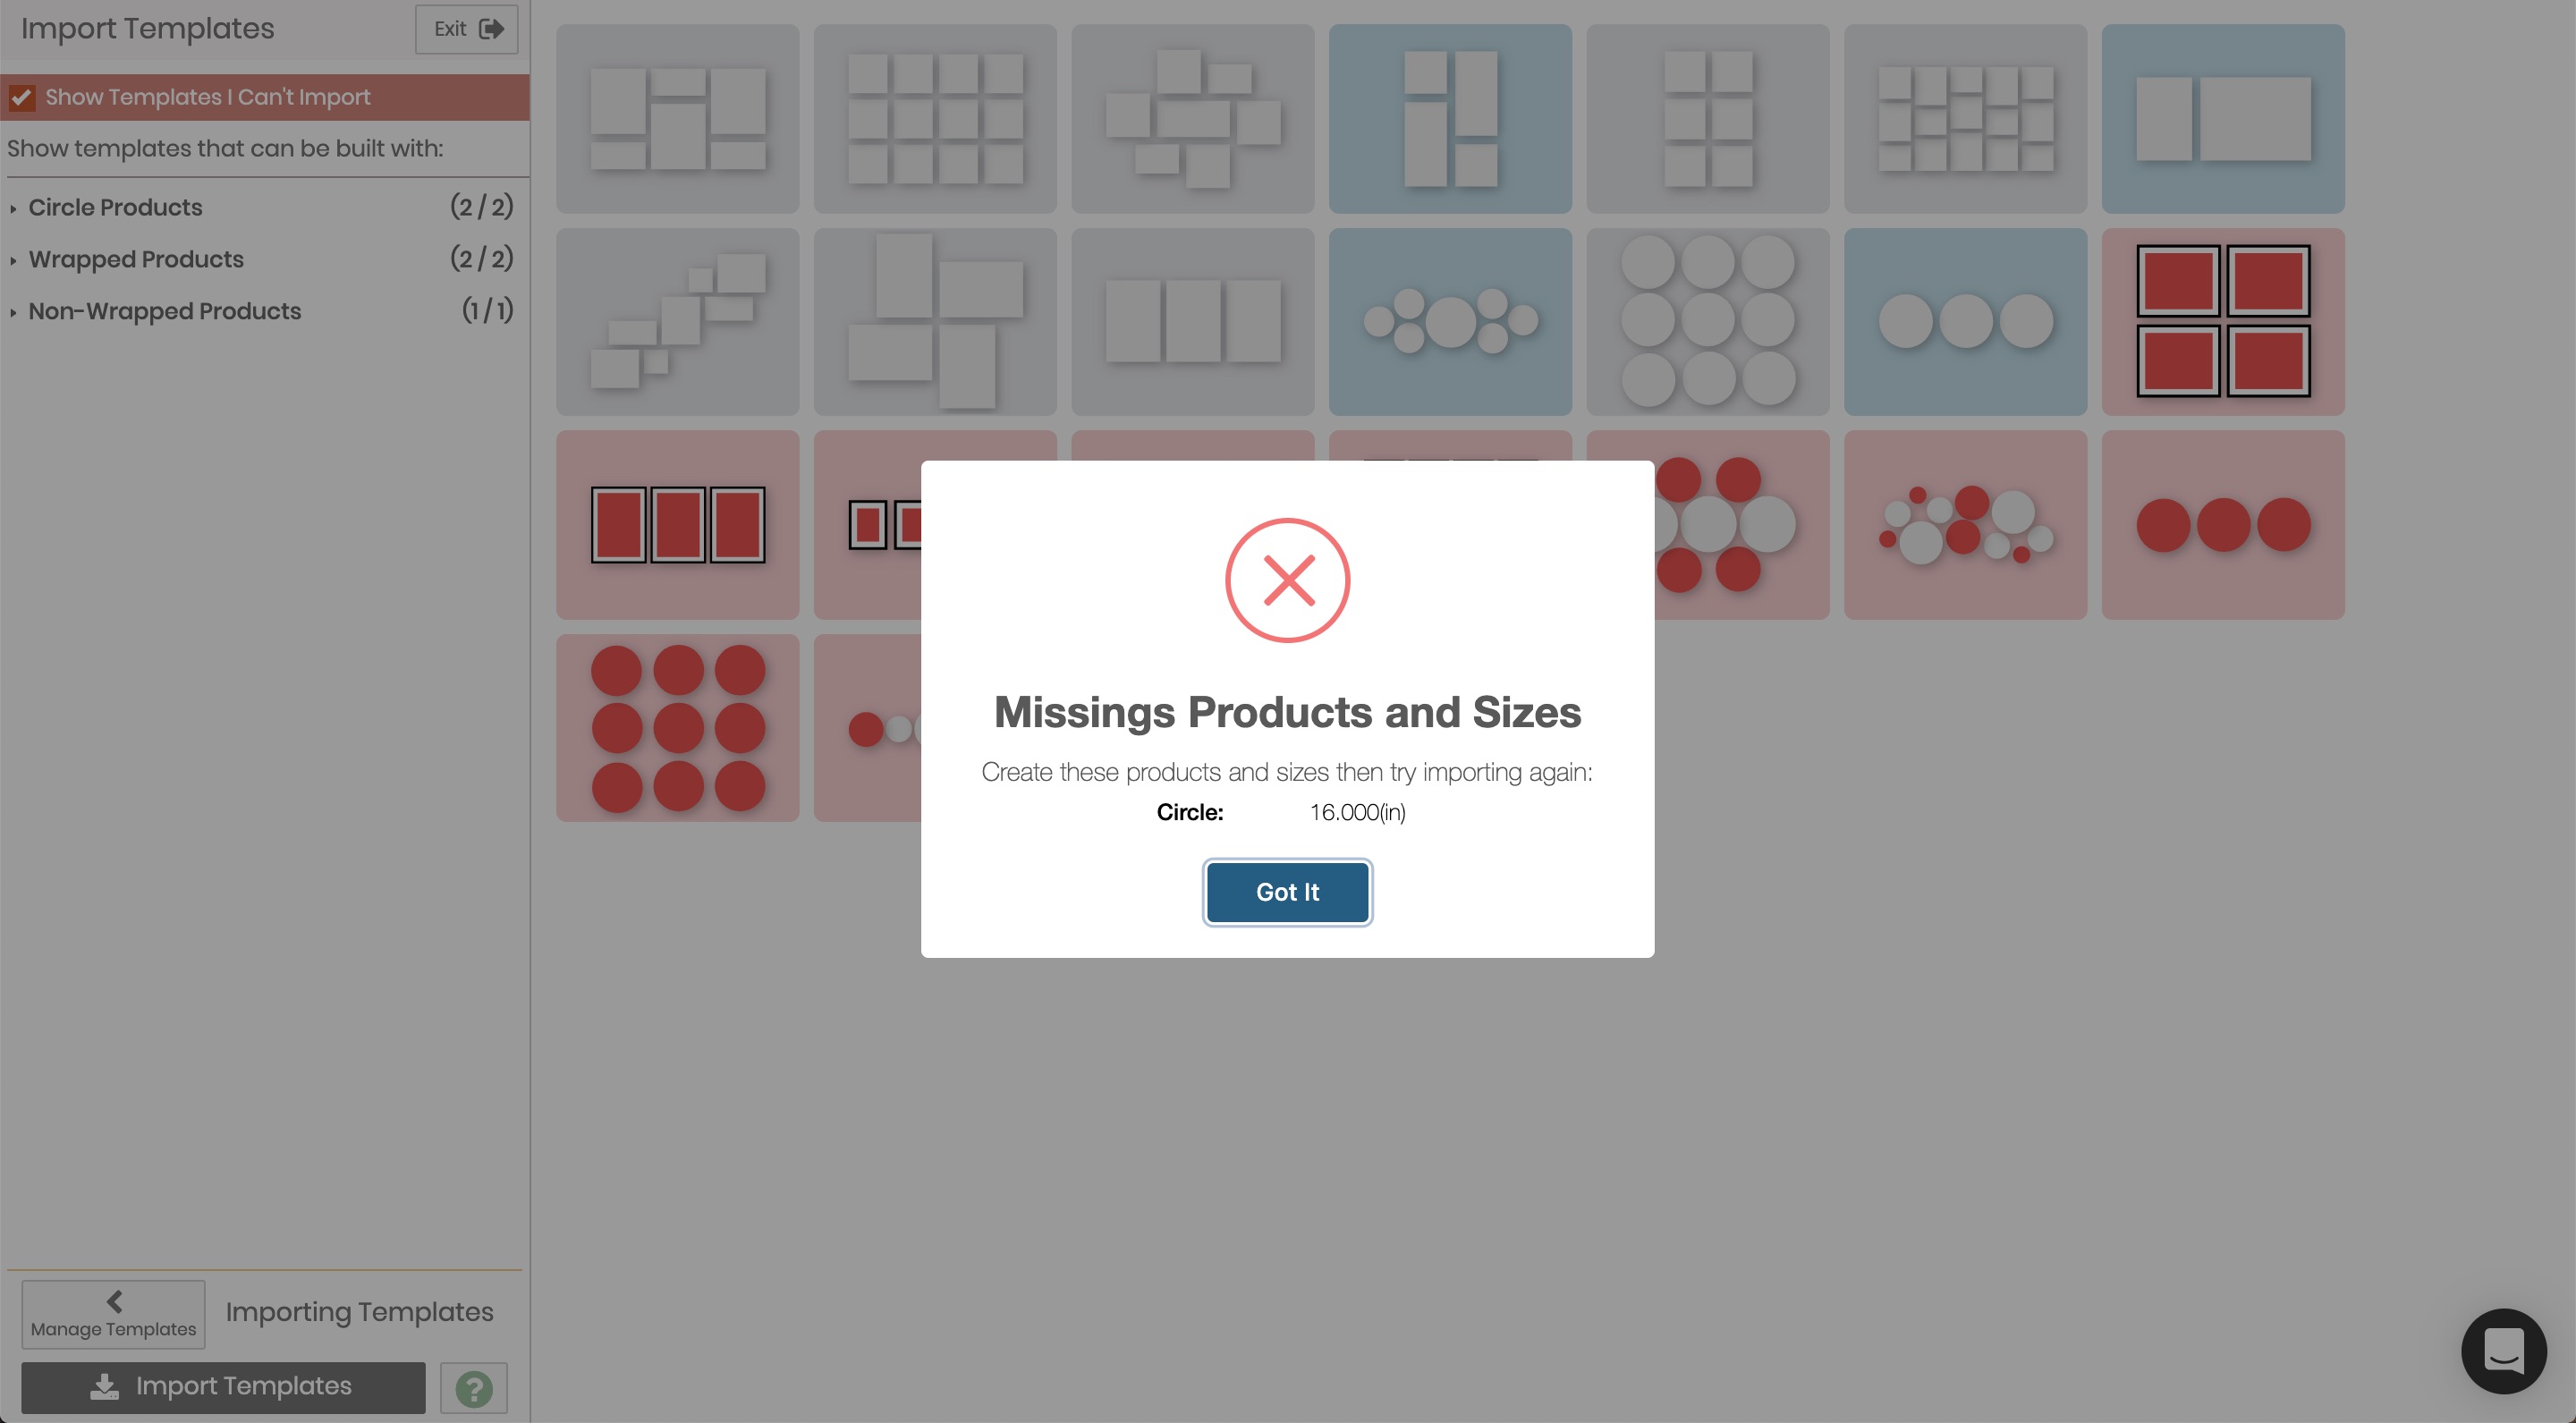The height and width of the screenshot is (1423, 2576).
Task: Select the nine red circles template
Action: (x=678, y=728)
